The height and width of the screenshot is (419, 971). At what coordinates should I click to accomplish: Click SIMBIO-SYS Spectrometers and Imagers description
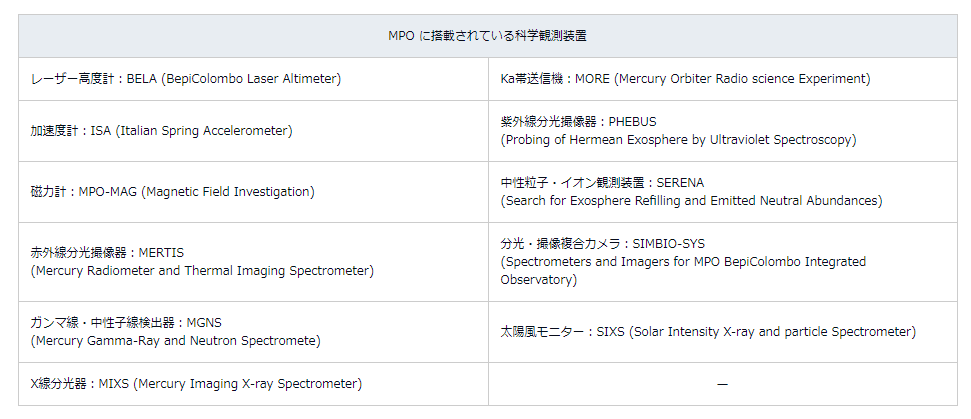(x=683, y=261)
